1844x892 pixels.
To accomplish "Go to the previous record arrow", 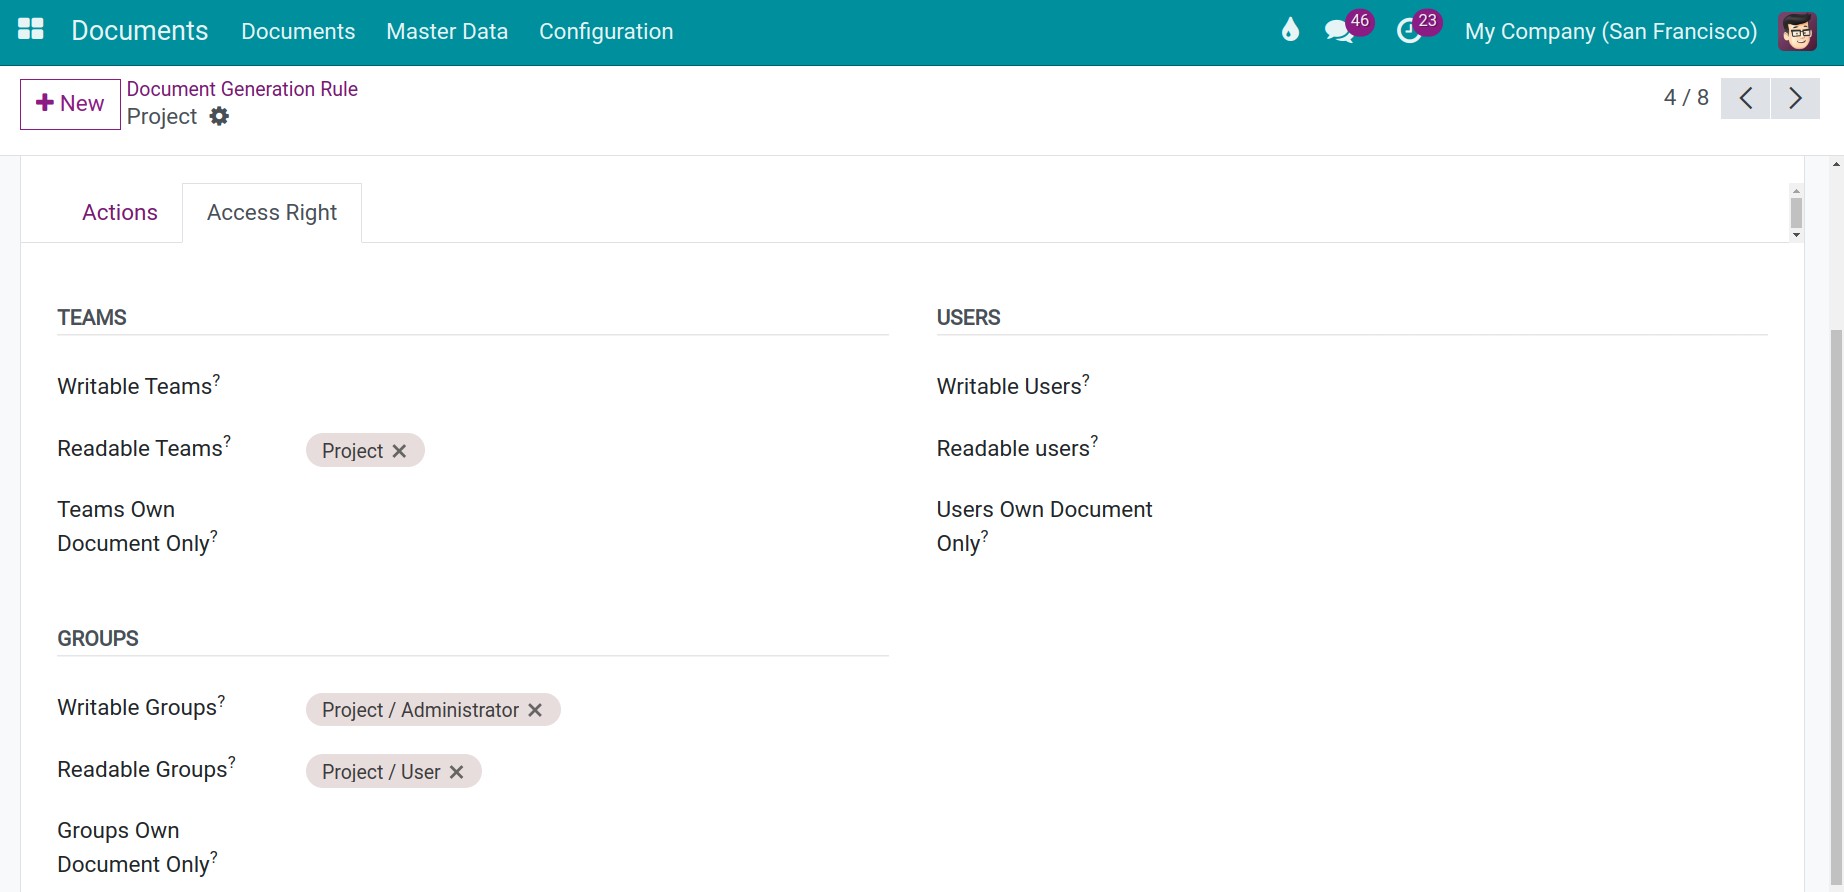I will tap(1746, 98).
